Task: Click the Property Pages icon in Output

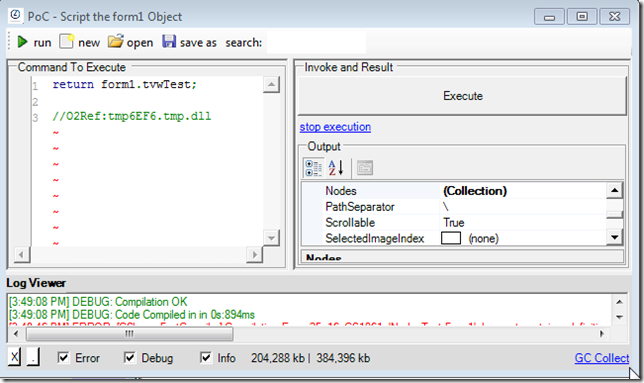Action: point(365,168)
